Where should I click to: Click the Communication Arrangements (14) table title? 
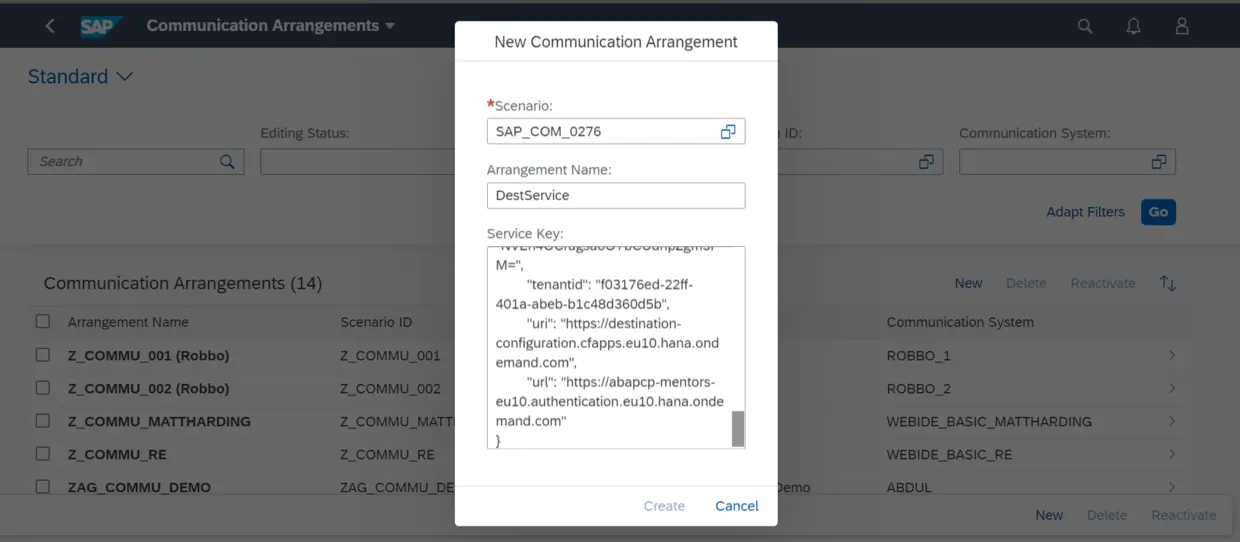(x=183, y=283)
